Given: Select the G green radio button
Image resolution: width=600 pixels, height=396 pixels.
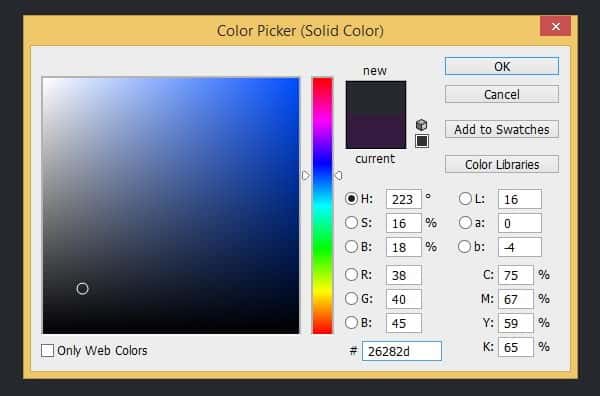Looking at the screenshot, I should (x=351, y=298).
